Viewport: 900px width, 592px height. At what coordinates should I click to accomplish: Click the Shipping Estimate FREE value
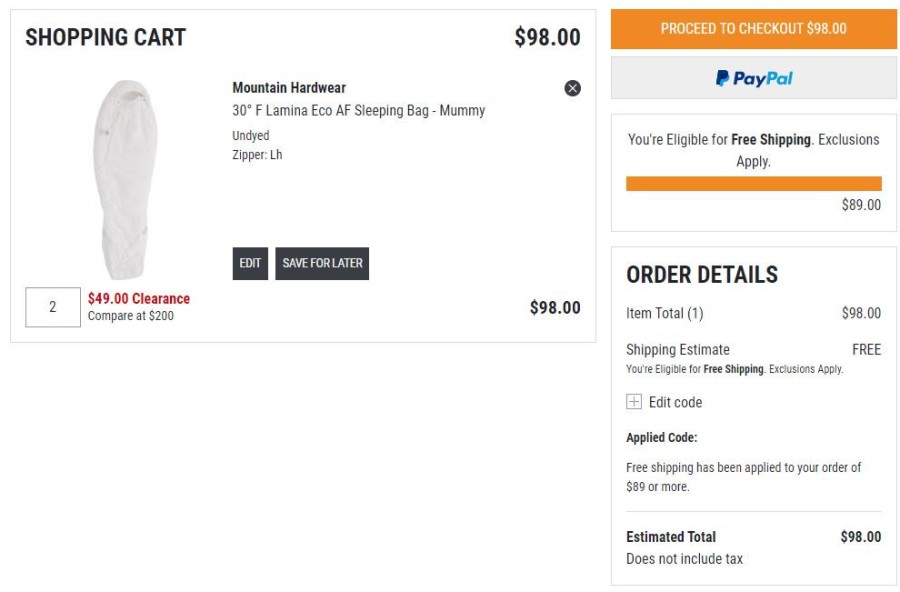(866, 350)
